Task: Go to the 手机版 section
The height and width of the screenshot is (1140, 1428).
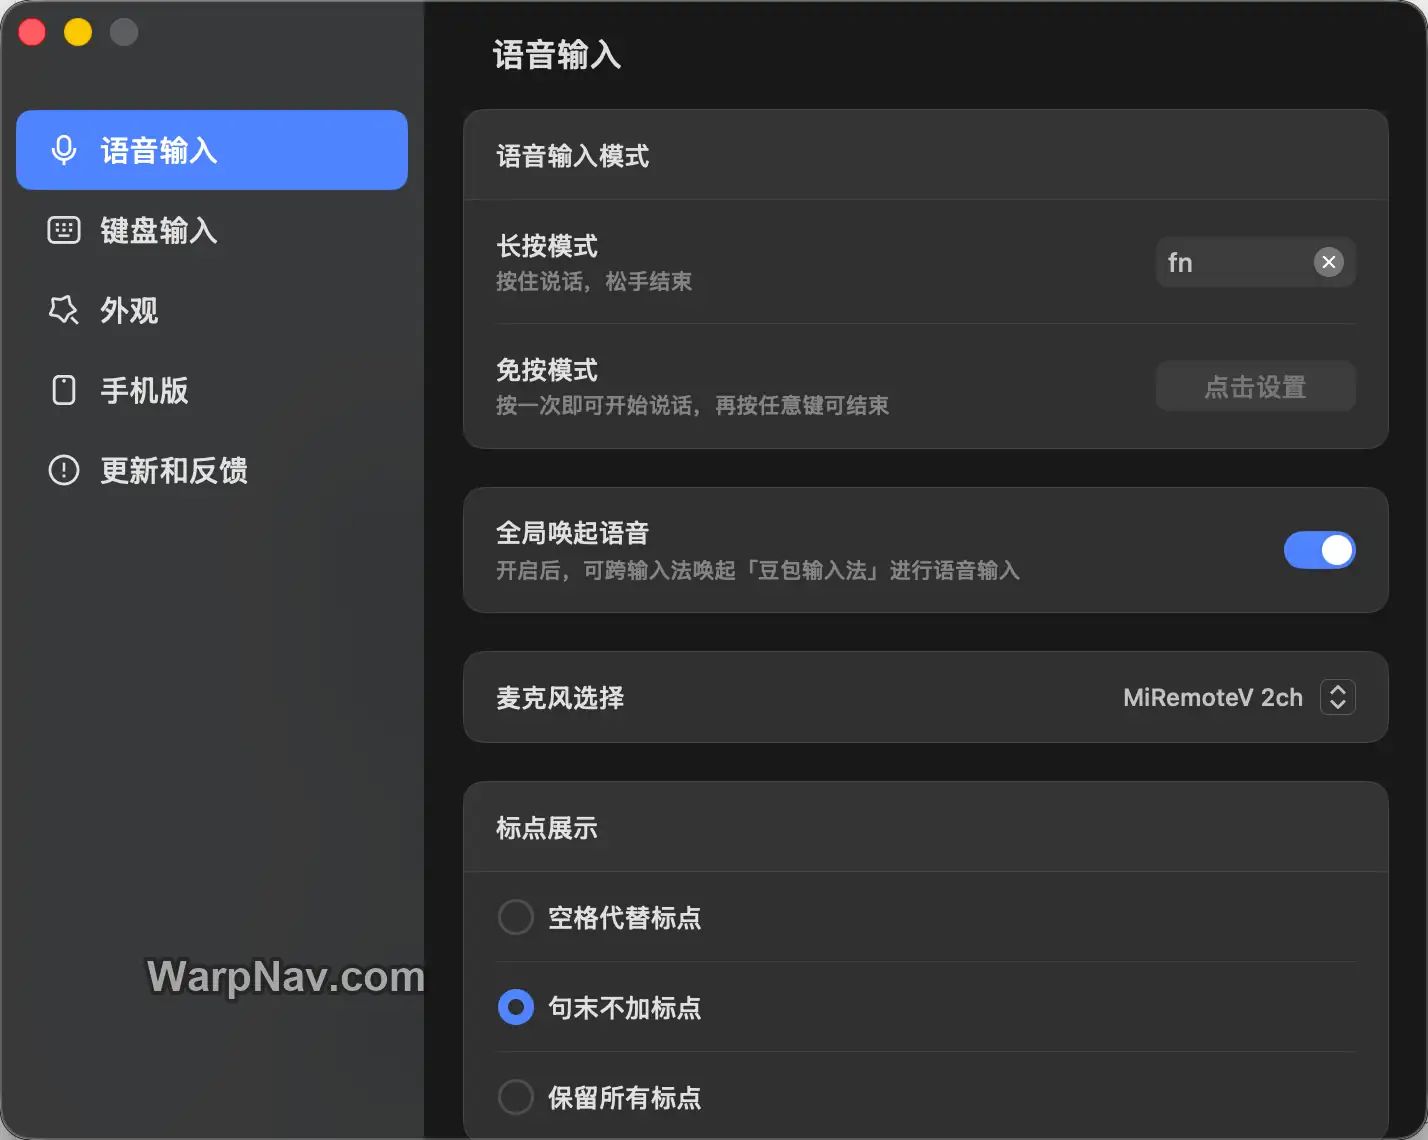Action: 212,390
